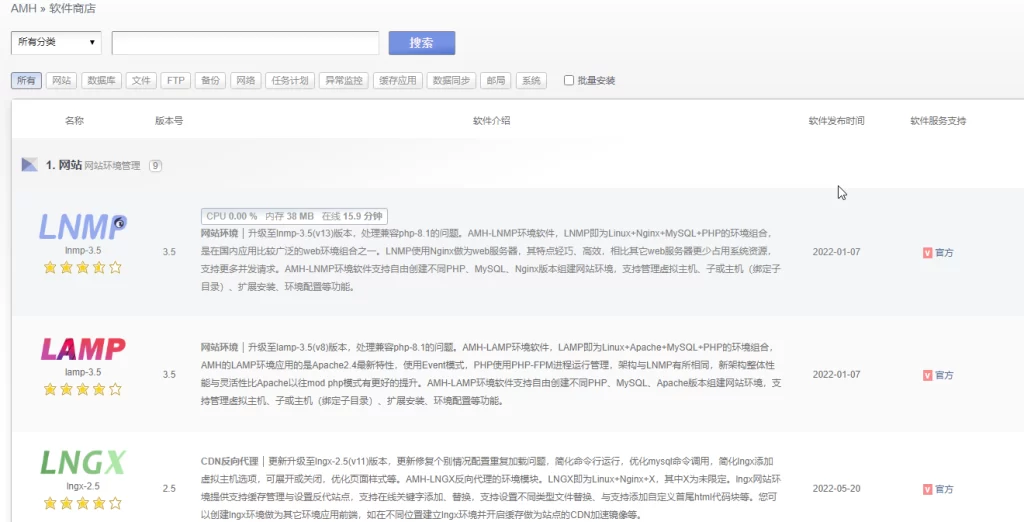The image size is (1024, 522).
Task: Open the AMH breadcrumb link
Action: pos(24,8)
